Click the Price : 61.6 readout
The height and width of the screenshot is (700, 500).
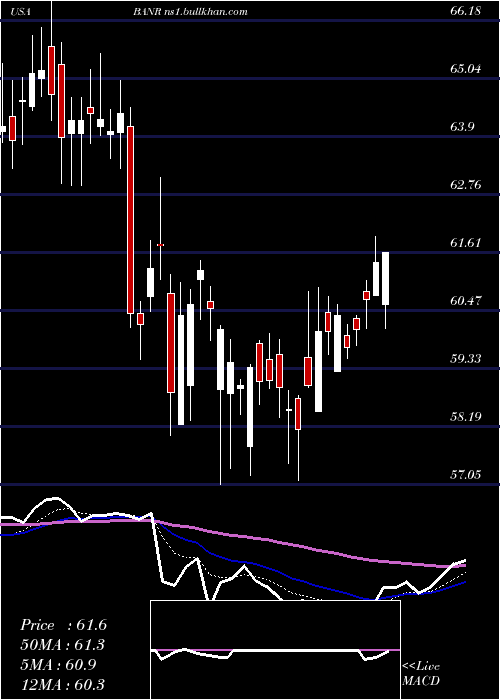click(63, 625)
